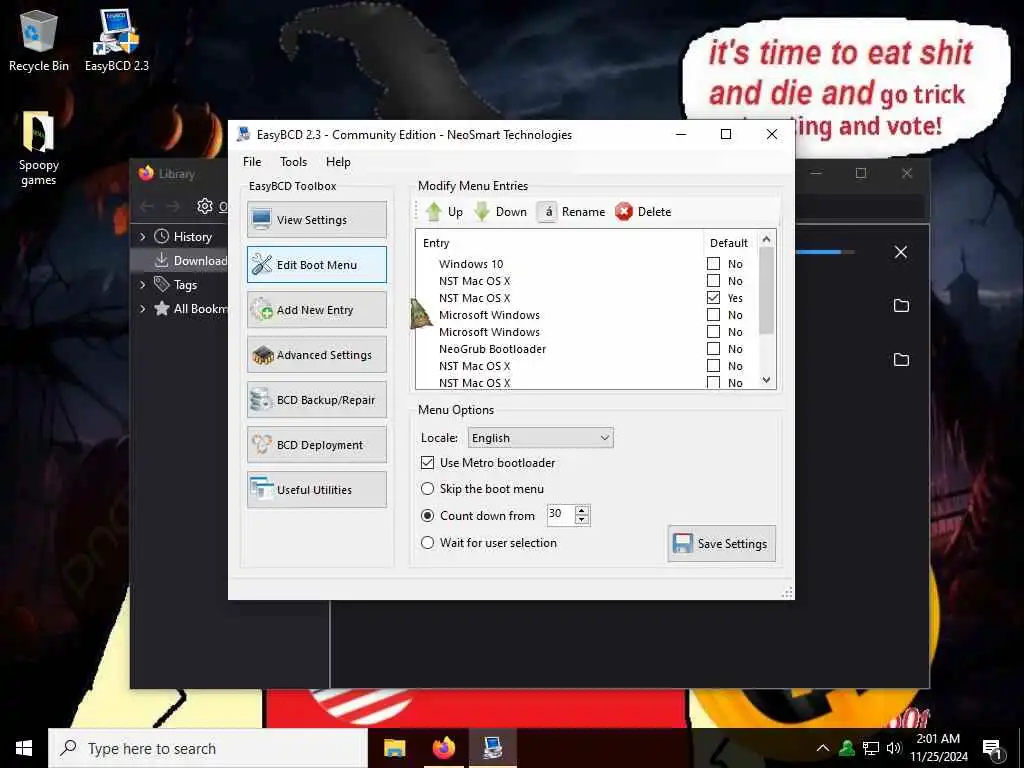1024x768 pixels.
Task: Click the X beside the Library progress bar
Action: tap(901, 252)
